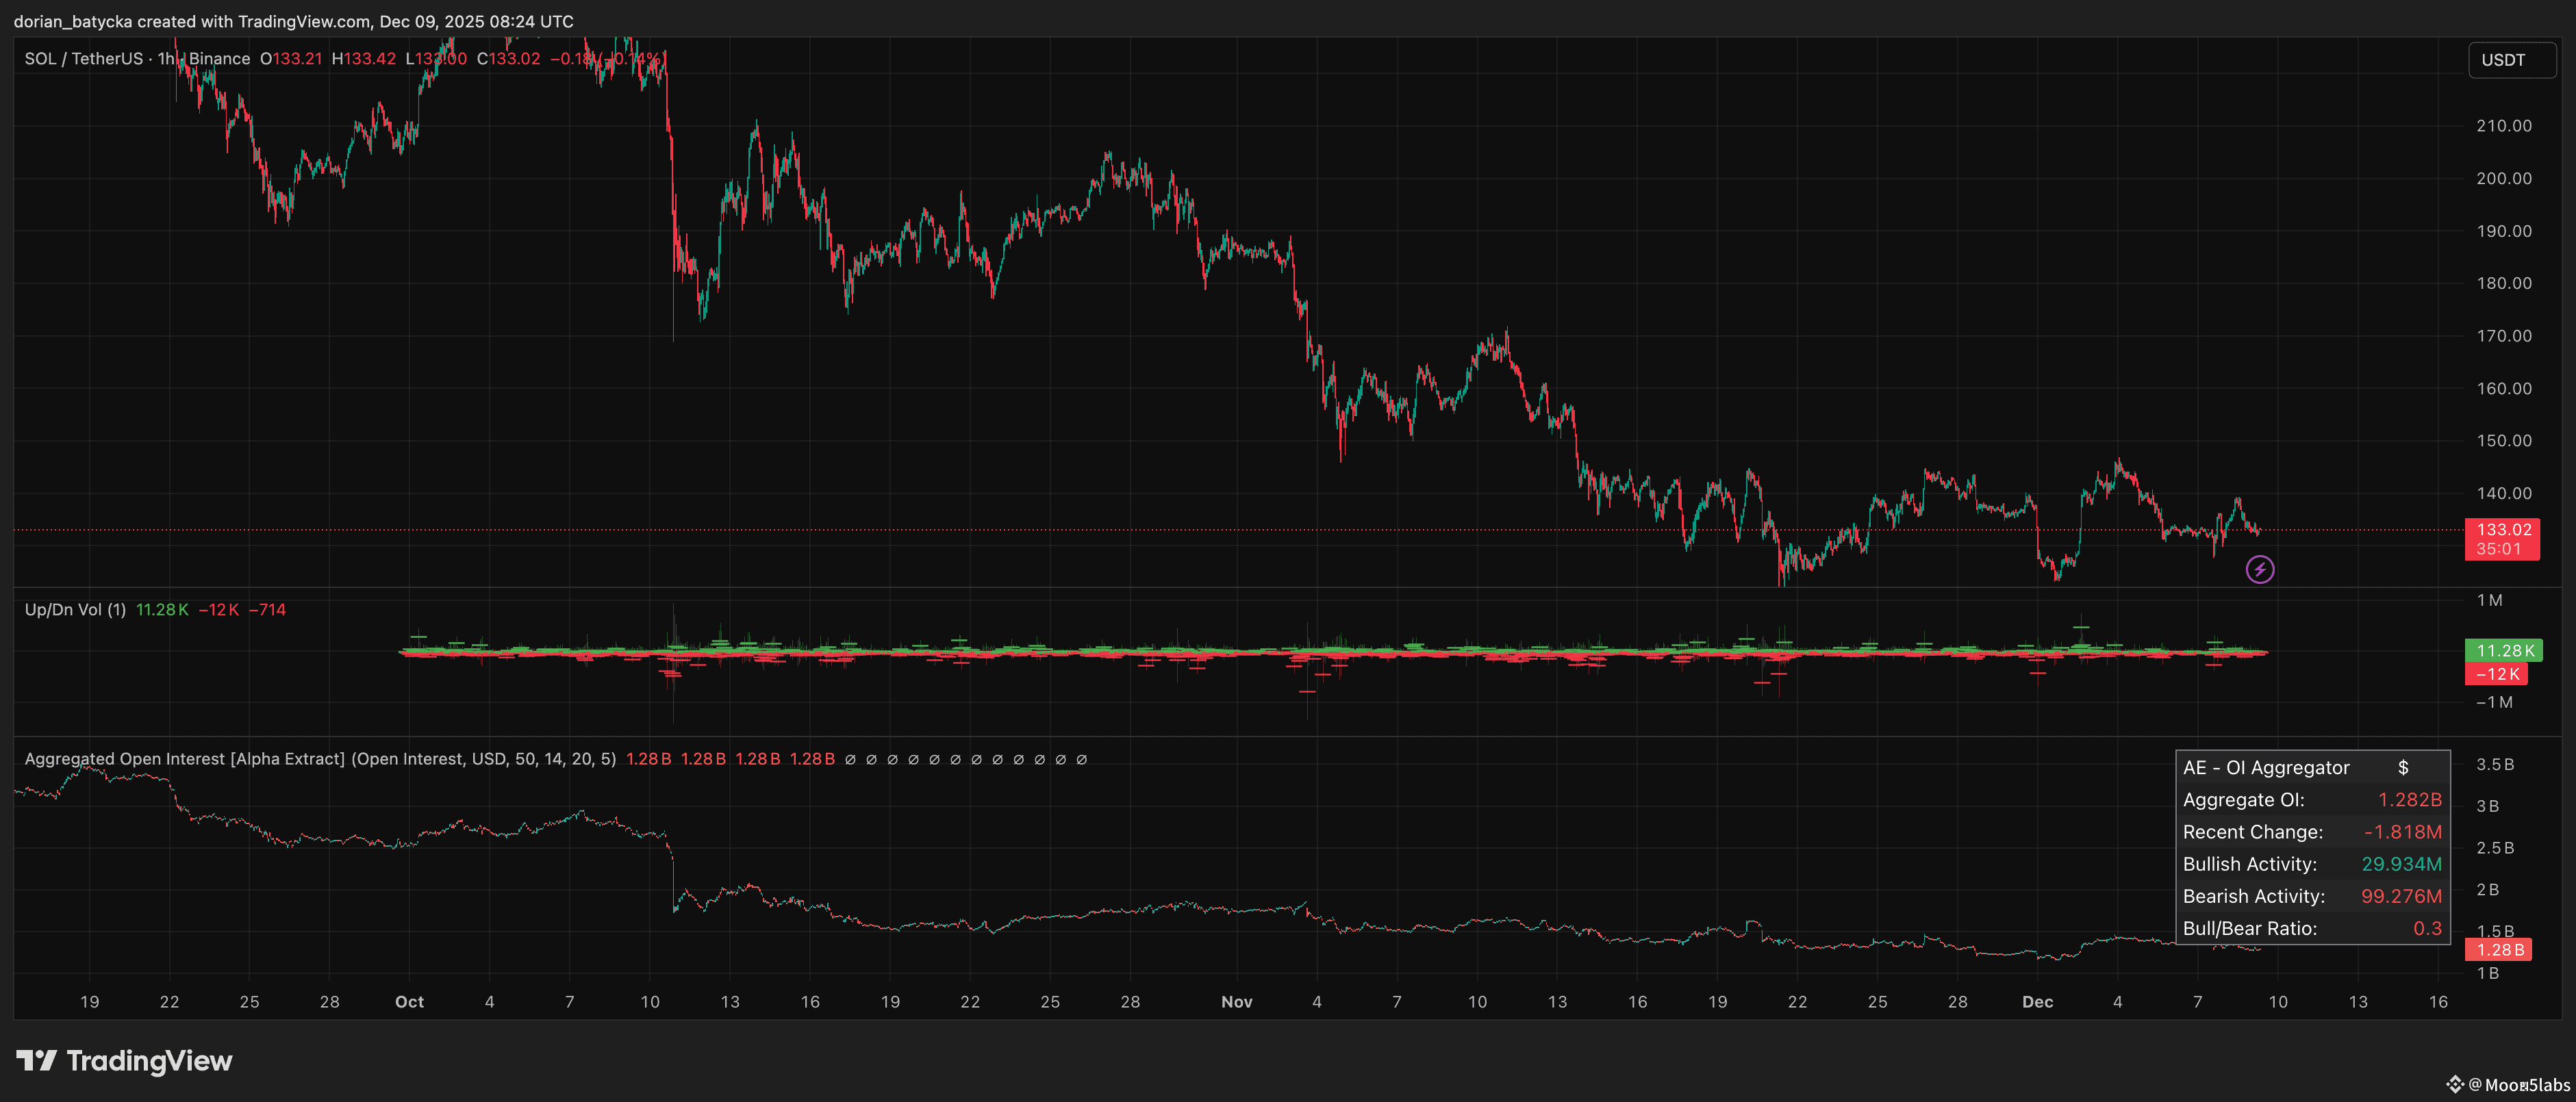2576x1102 pixels.
Task: Click the TradingView logo at bottom left
Action: point(124,1060)
